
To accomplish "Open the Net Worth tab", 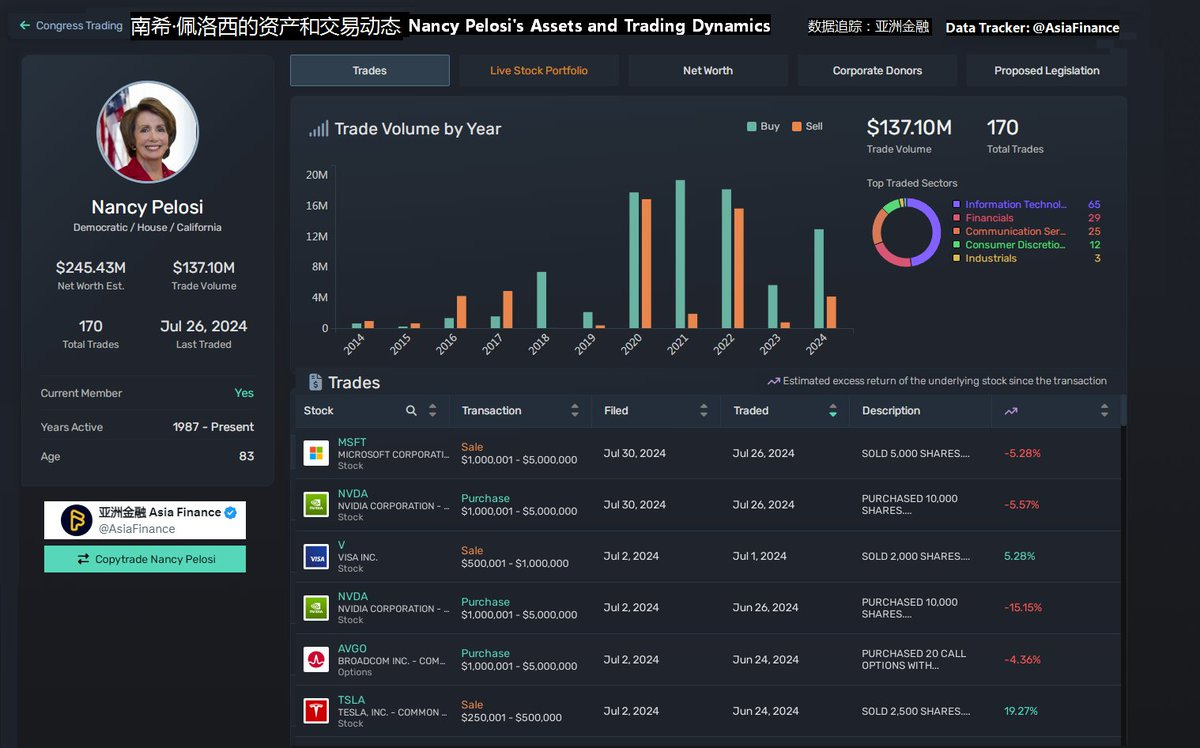I will pyautogui.click(x=708, y=71).
